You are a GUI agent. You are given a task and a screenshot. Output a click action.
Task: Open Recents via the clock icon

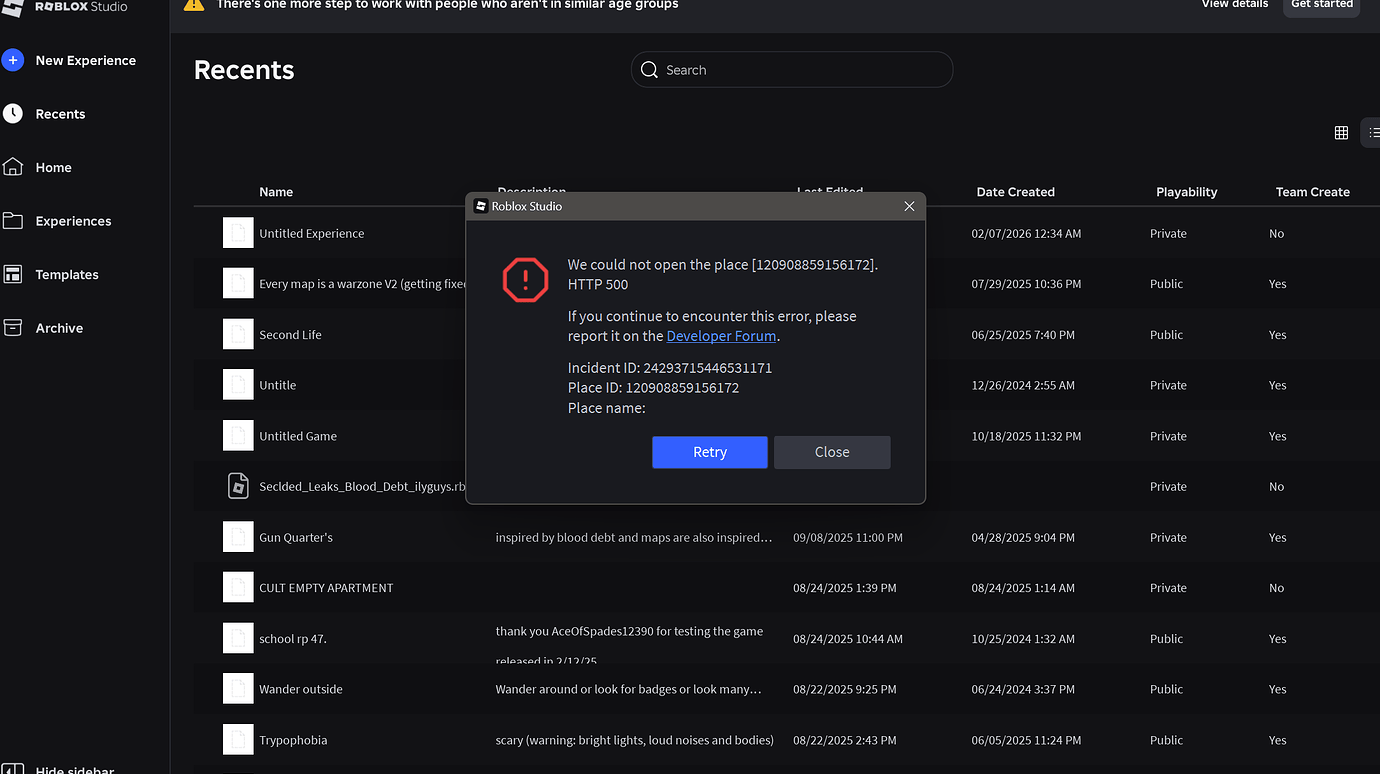[x=13, y=114]
